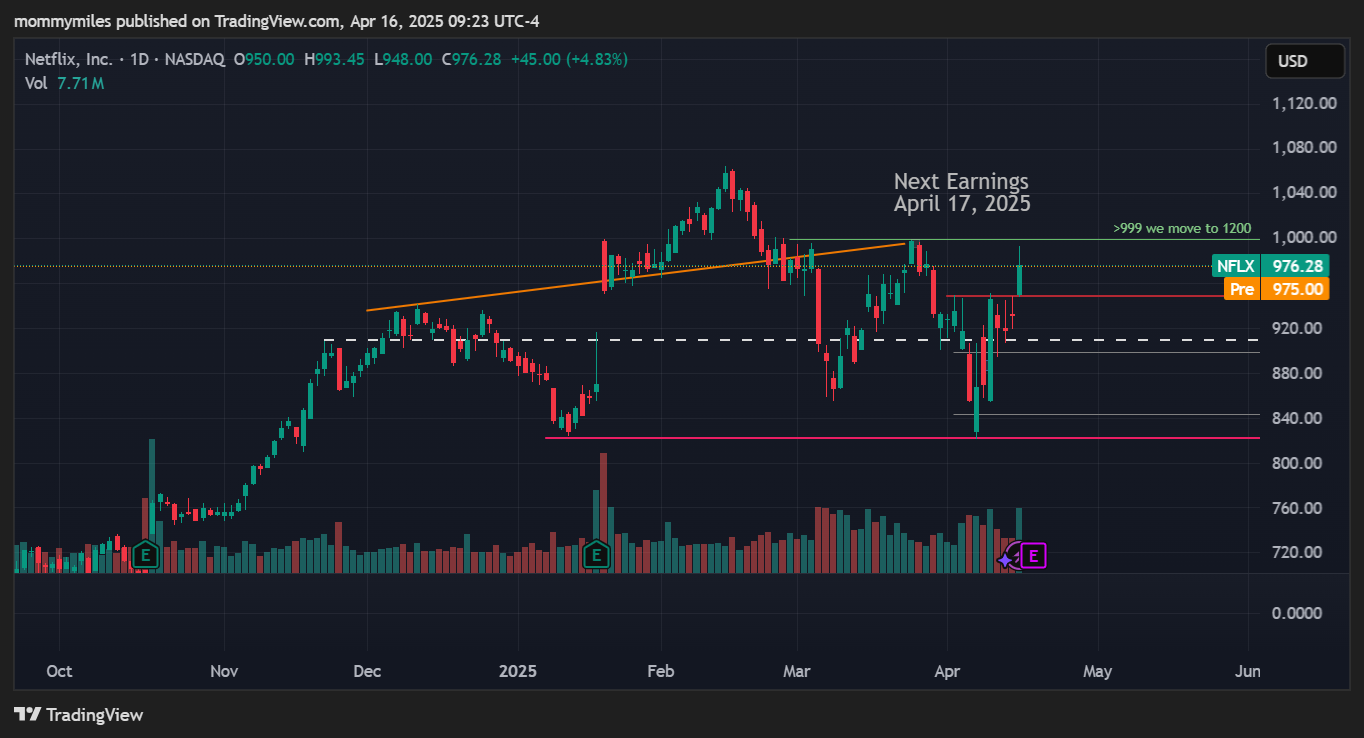Click the Apr label on time axis
The height and width of the screenshot is (738, 1364).
(945, 671)
